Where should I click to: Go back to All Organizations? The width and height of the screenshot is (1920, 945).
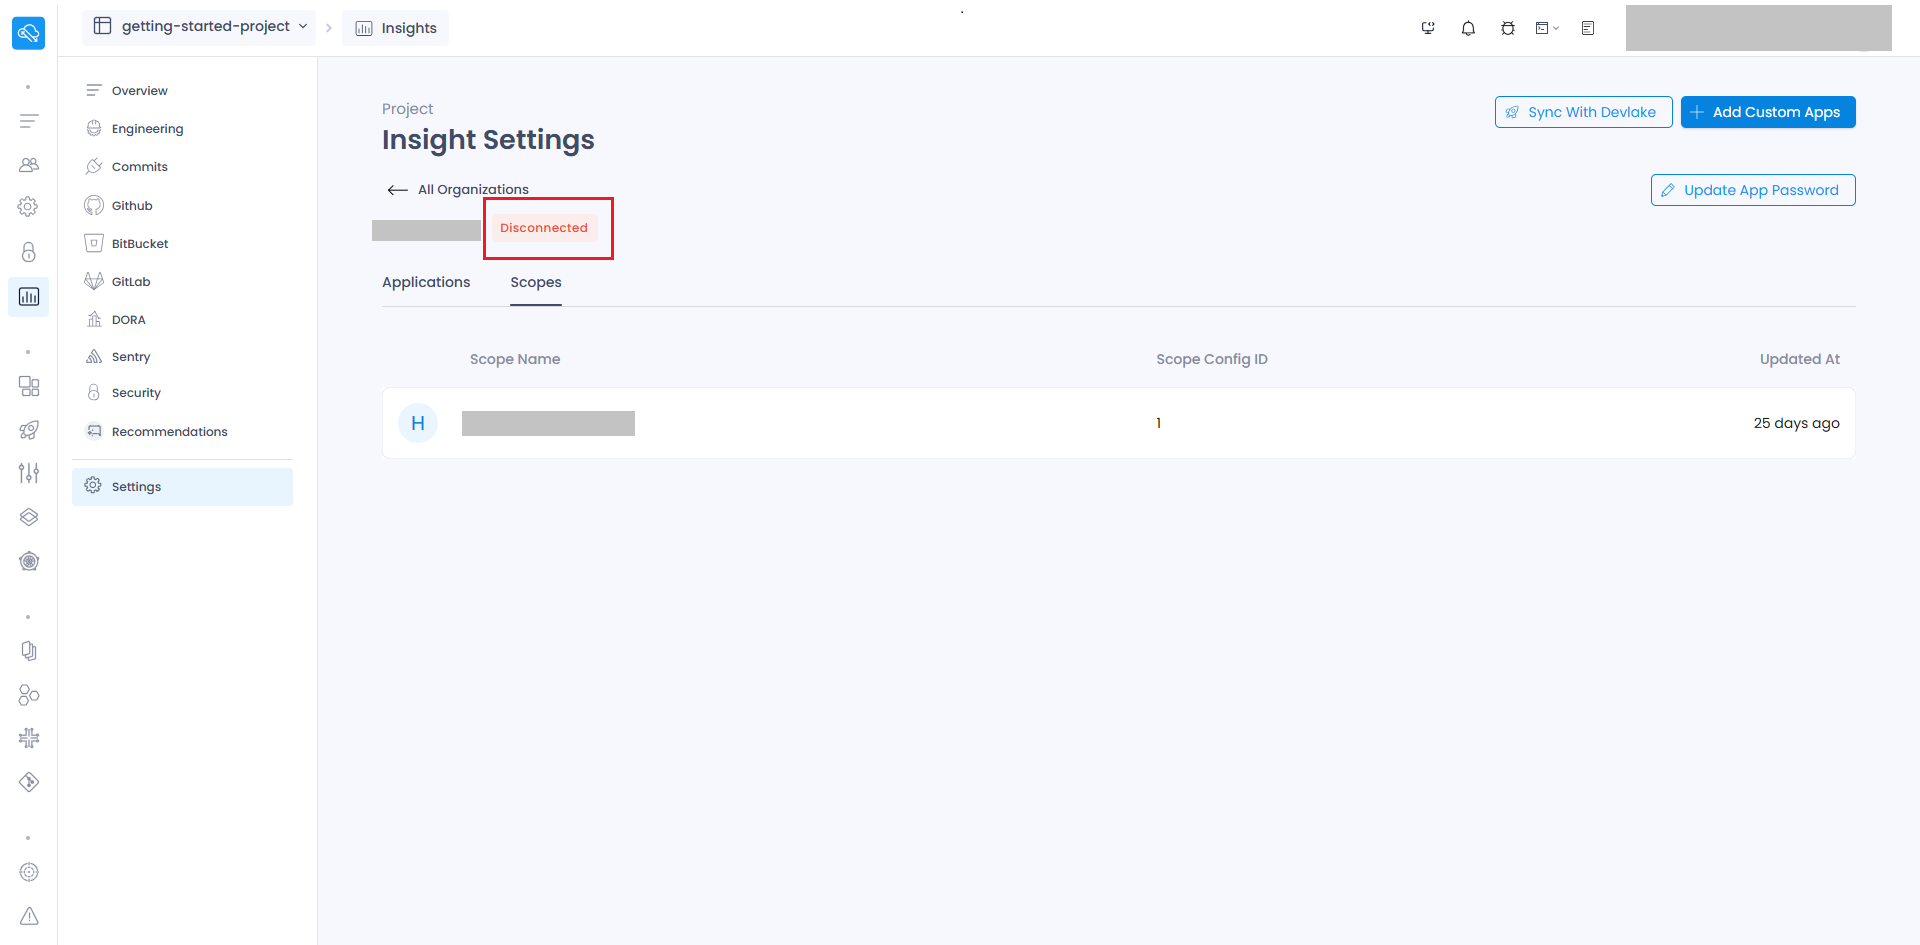pyautogui.click(x=458, y=189)
